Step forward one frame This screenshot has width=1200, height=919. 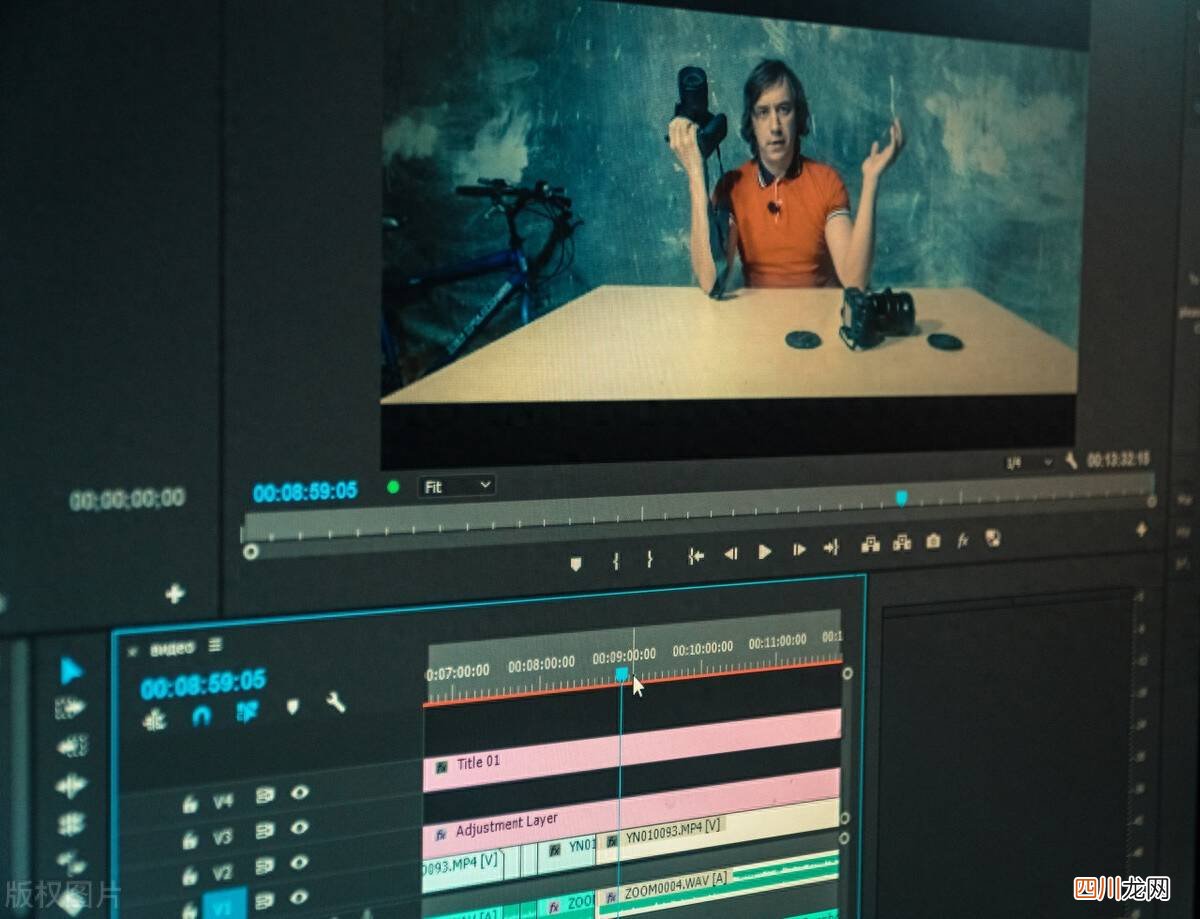click(x=799, y=549)
